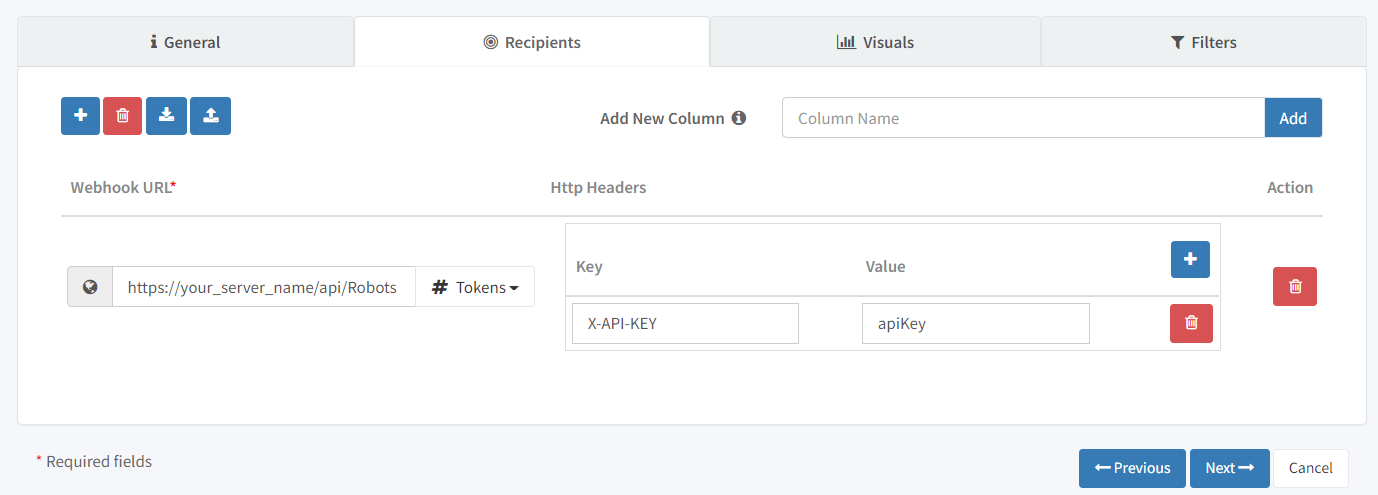Go back with the Previous button

tap(1132, 468)
